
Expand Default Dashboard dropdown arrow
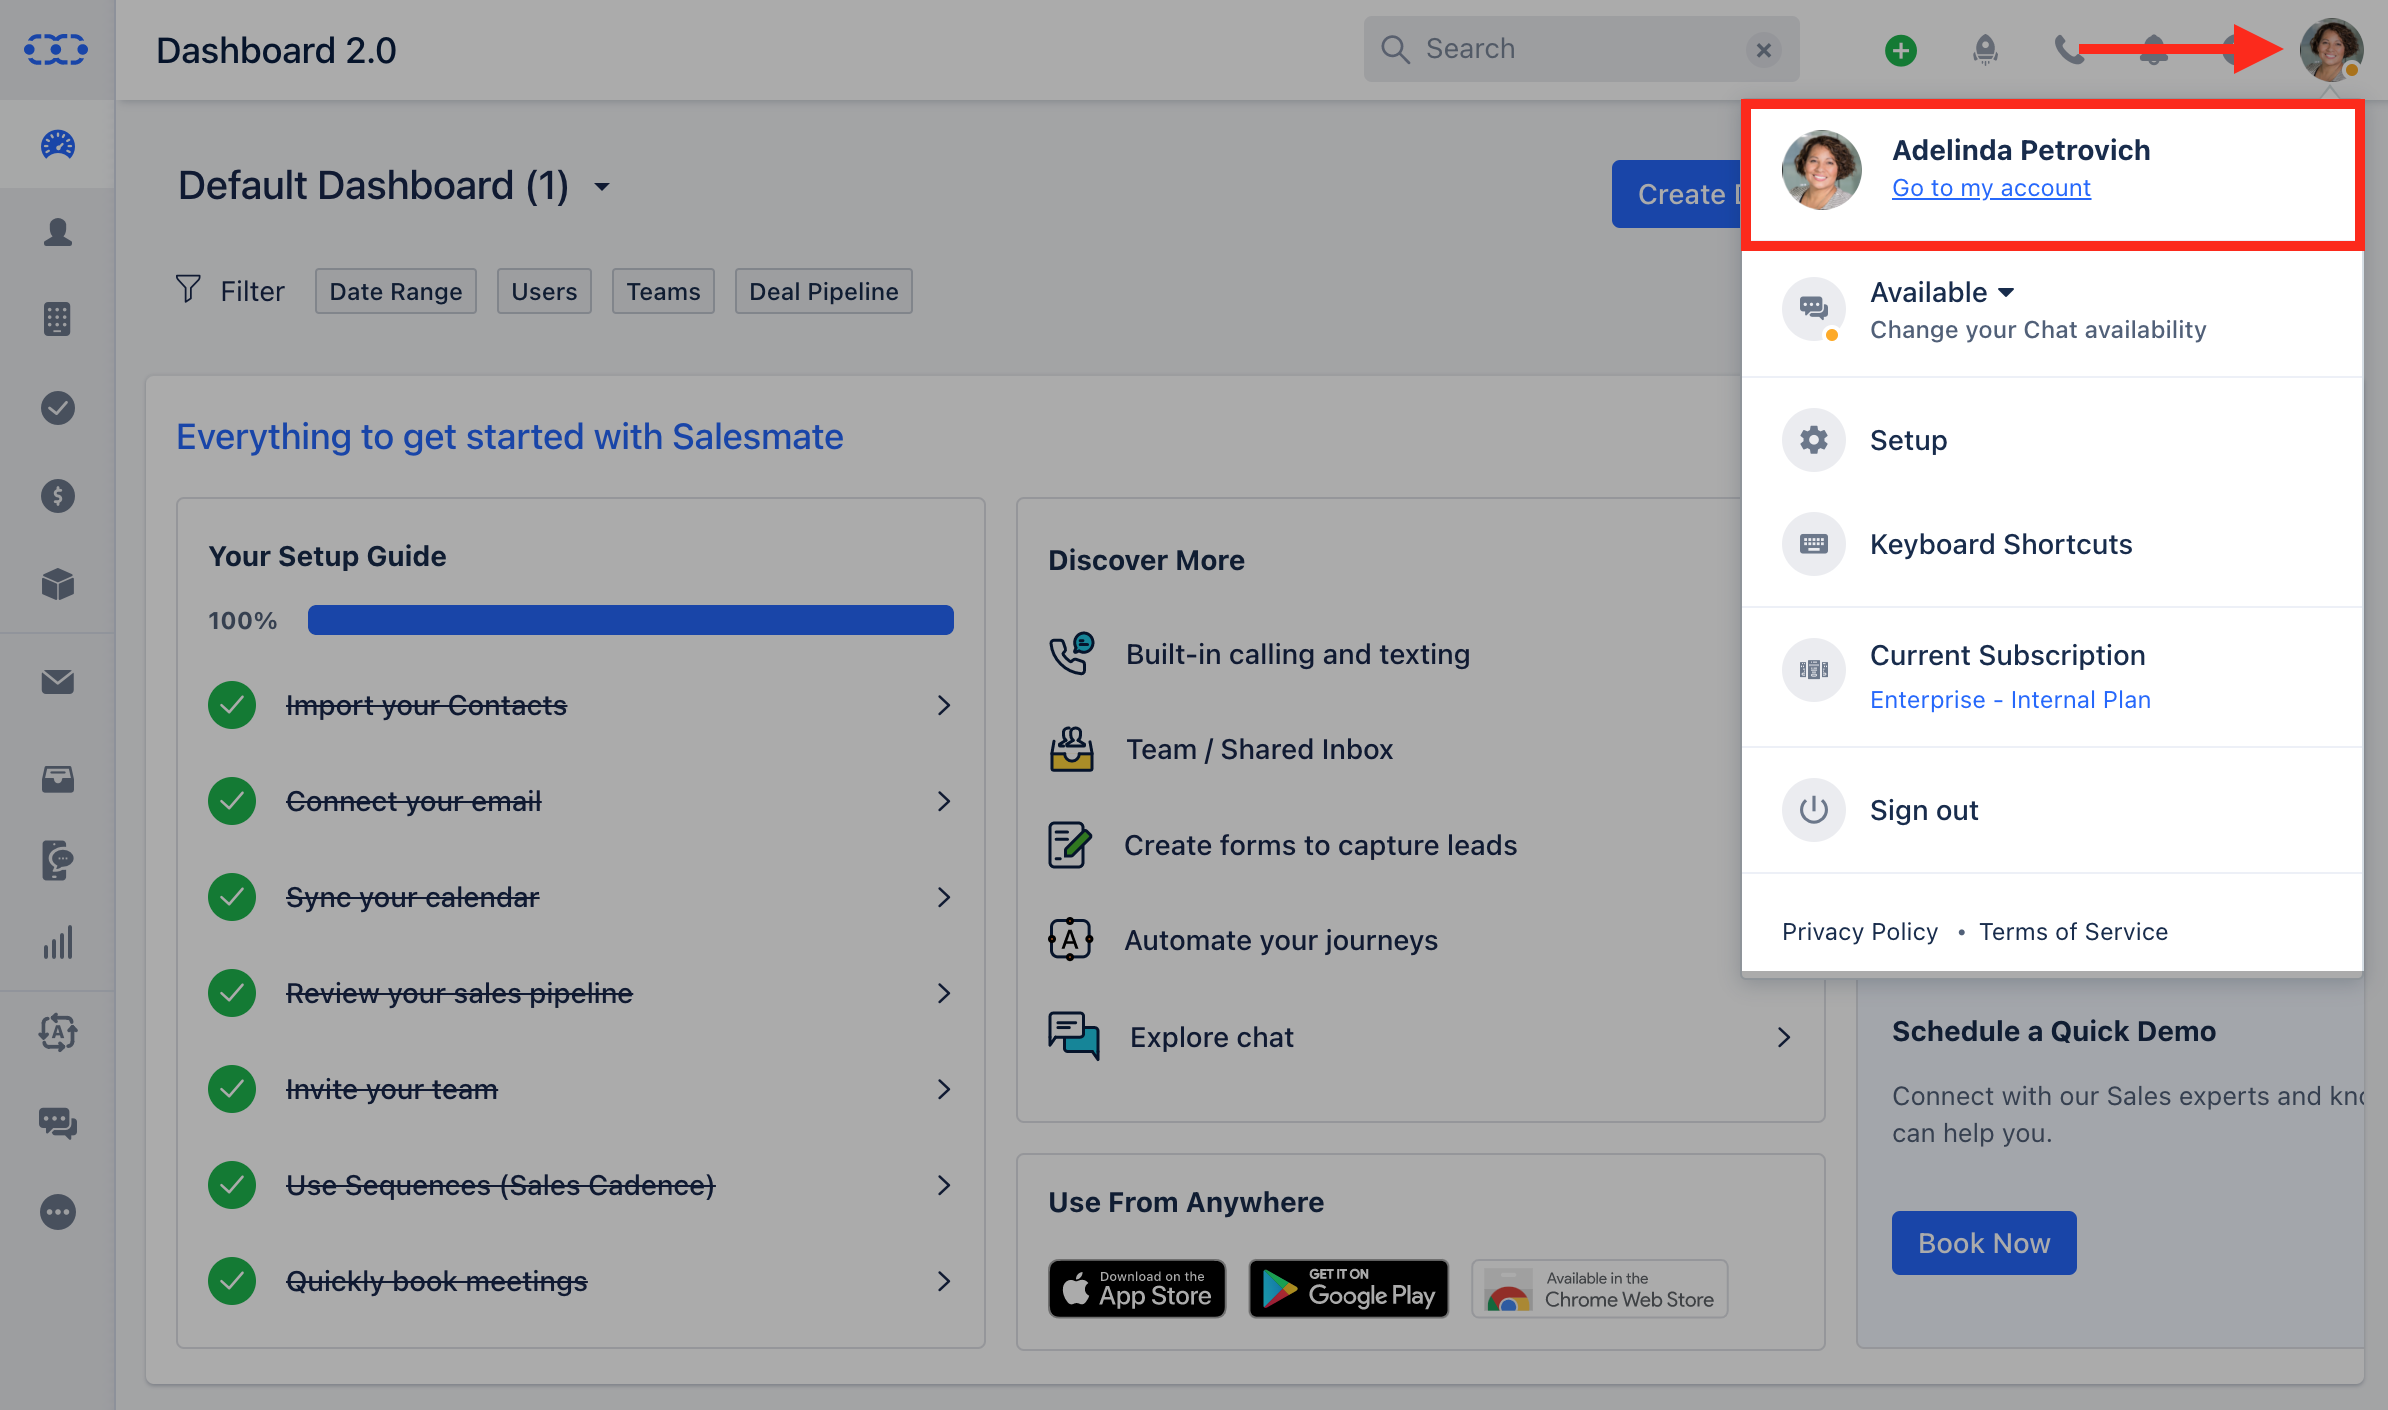point(602,187)
